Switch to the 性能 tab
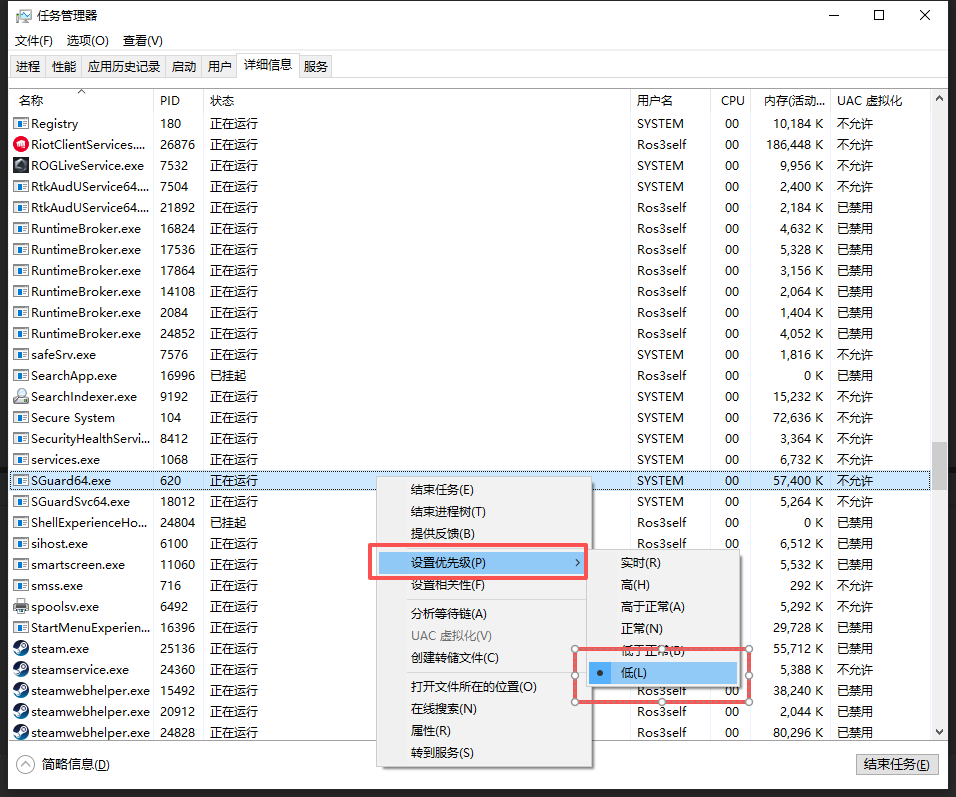956x797 pixels. [64, 67]
